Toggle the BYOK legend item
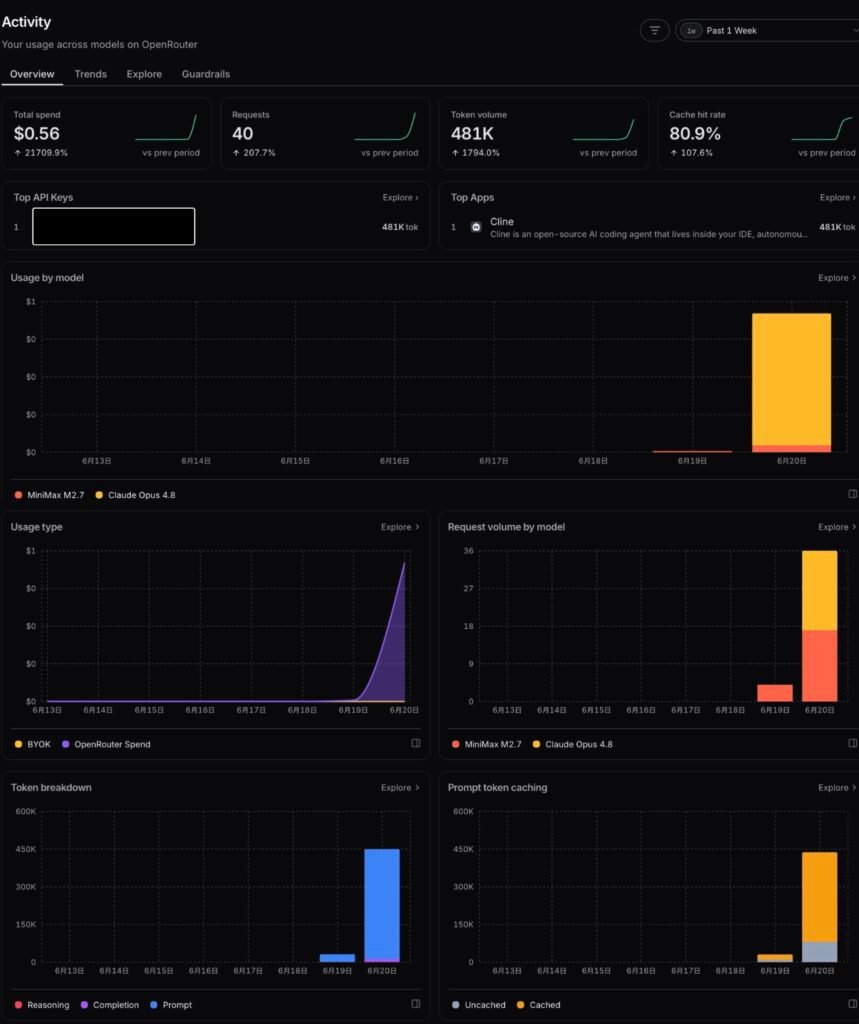Screen dimensions: 859x1024 (x=33, y=744)
